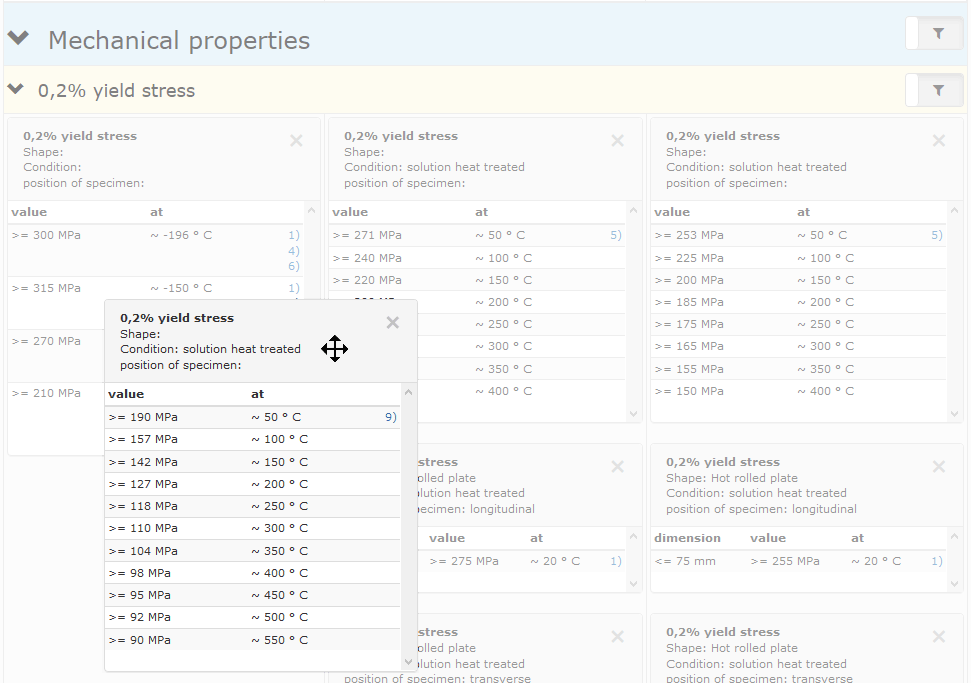This screenshot has width=971, height=683.
Task: Click the '~ -196 ° C' temperature cell
Action: pyautogui.click(x=181, y=235)
